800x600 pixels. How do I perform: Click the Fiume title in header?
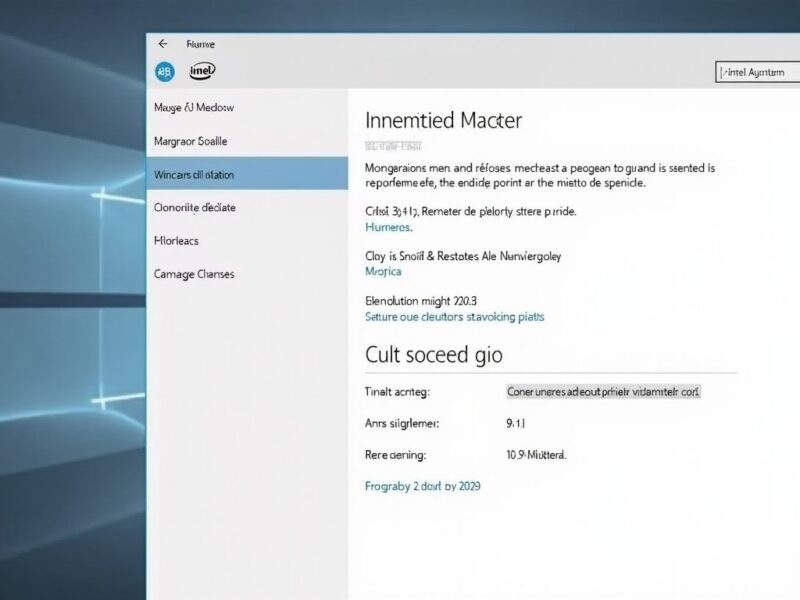(x=201, y=44)
